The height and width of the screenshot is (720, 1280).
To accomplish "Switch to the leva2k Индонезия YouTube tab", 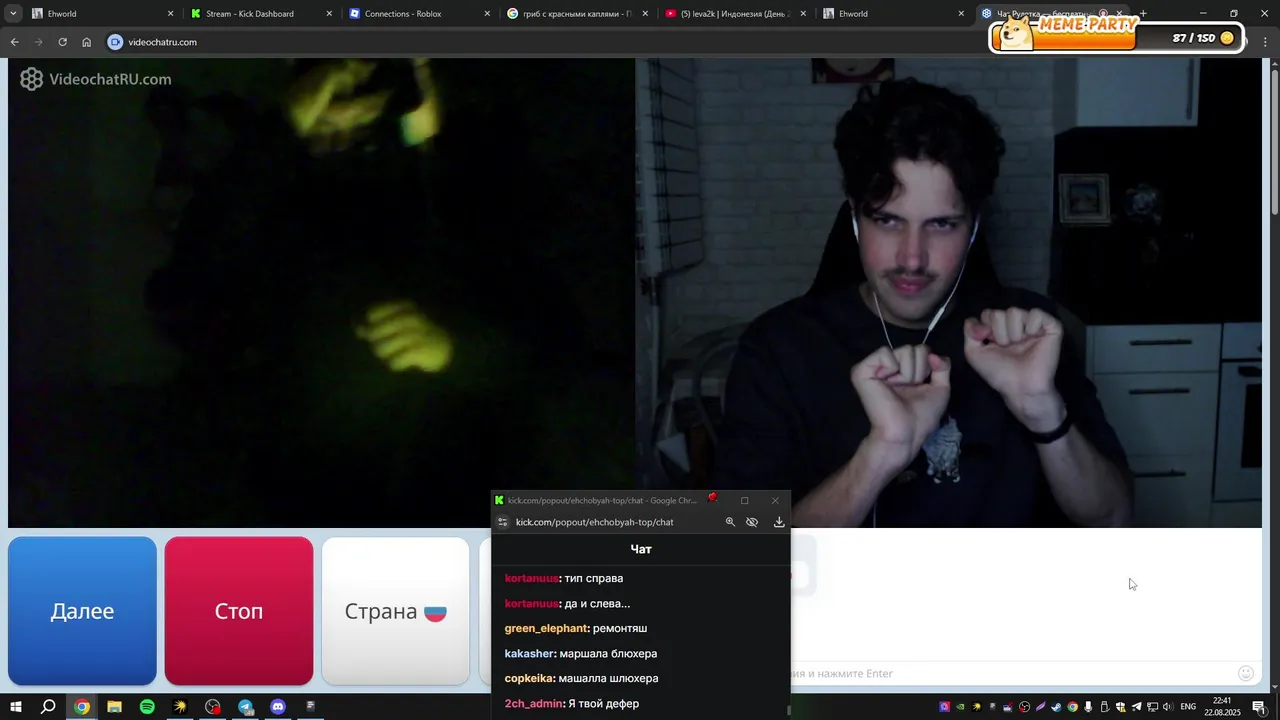I will tap(732, 14).
